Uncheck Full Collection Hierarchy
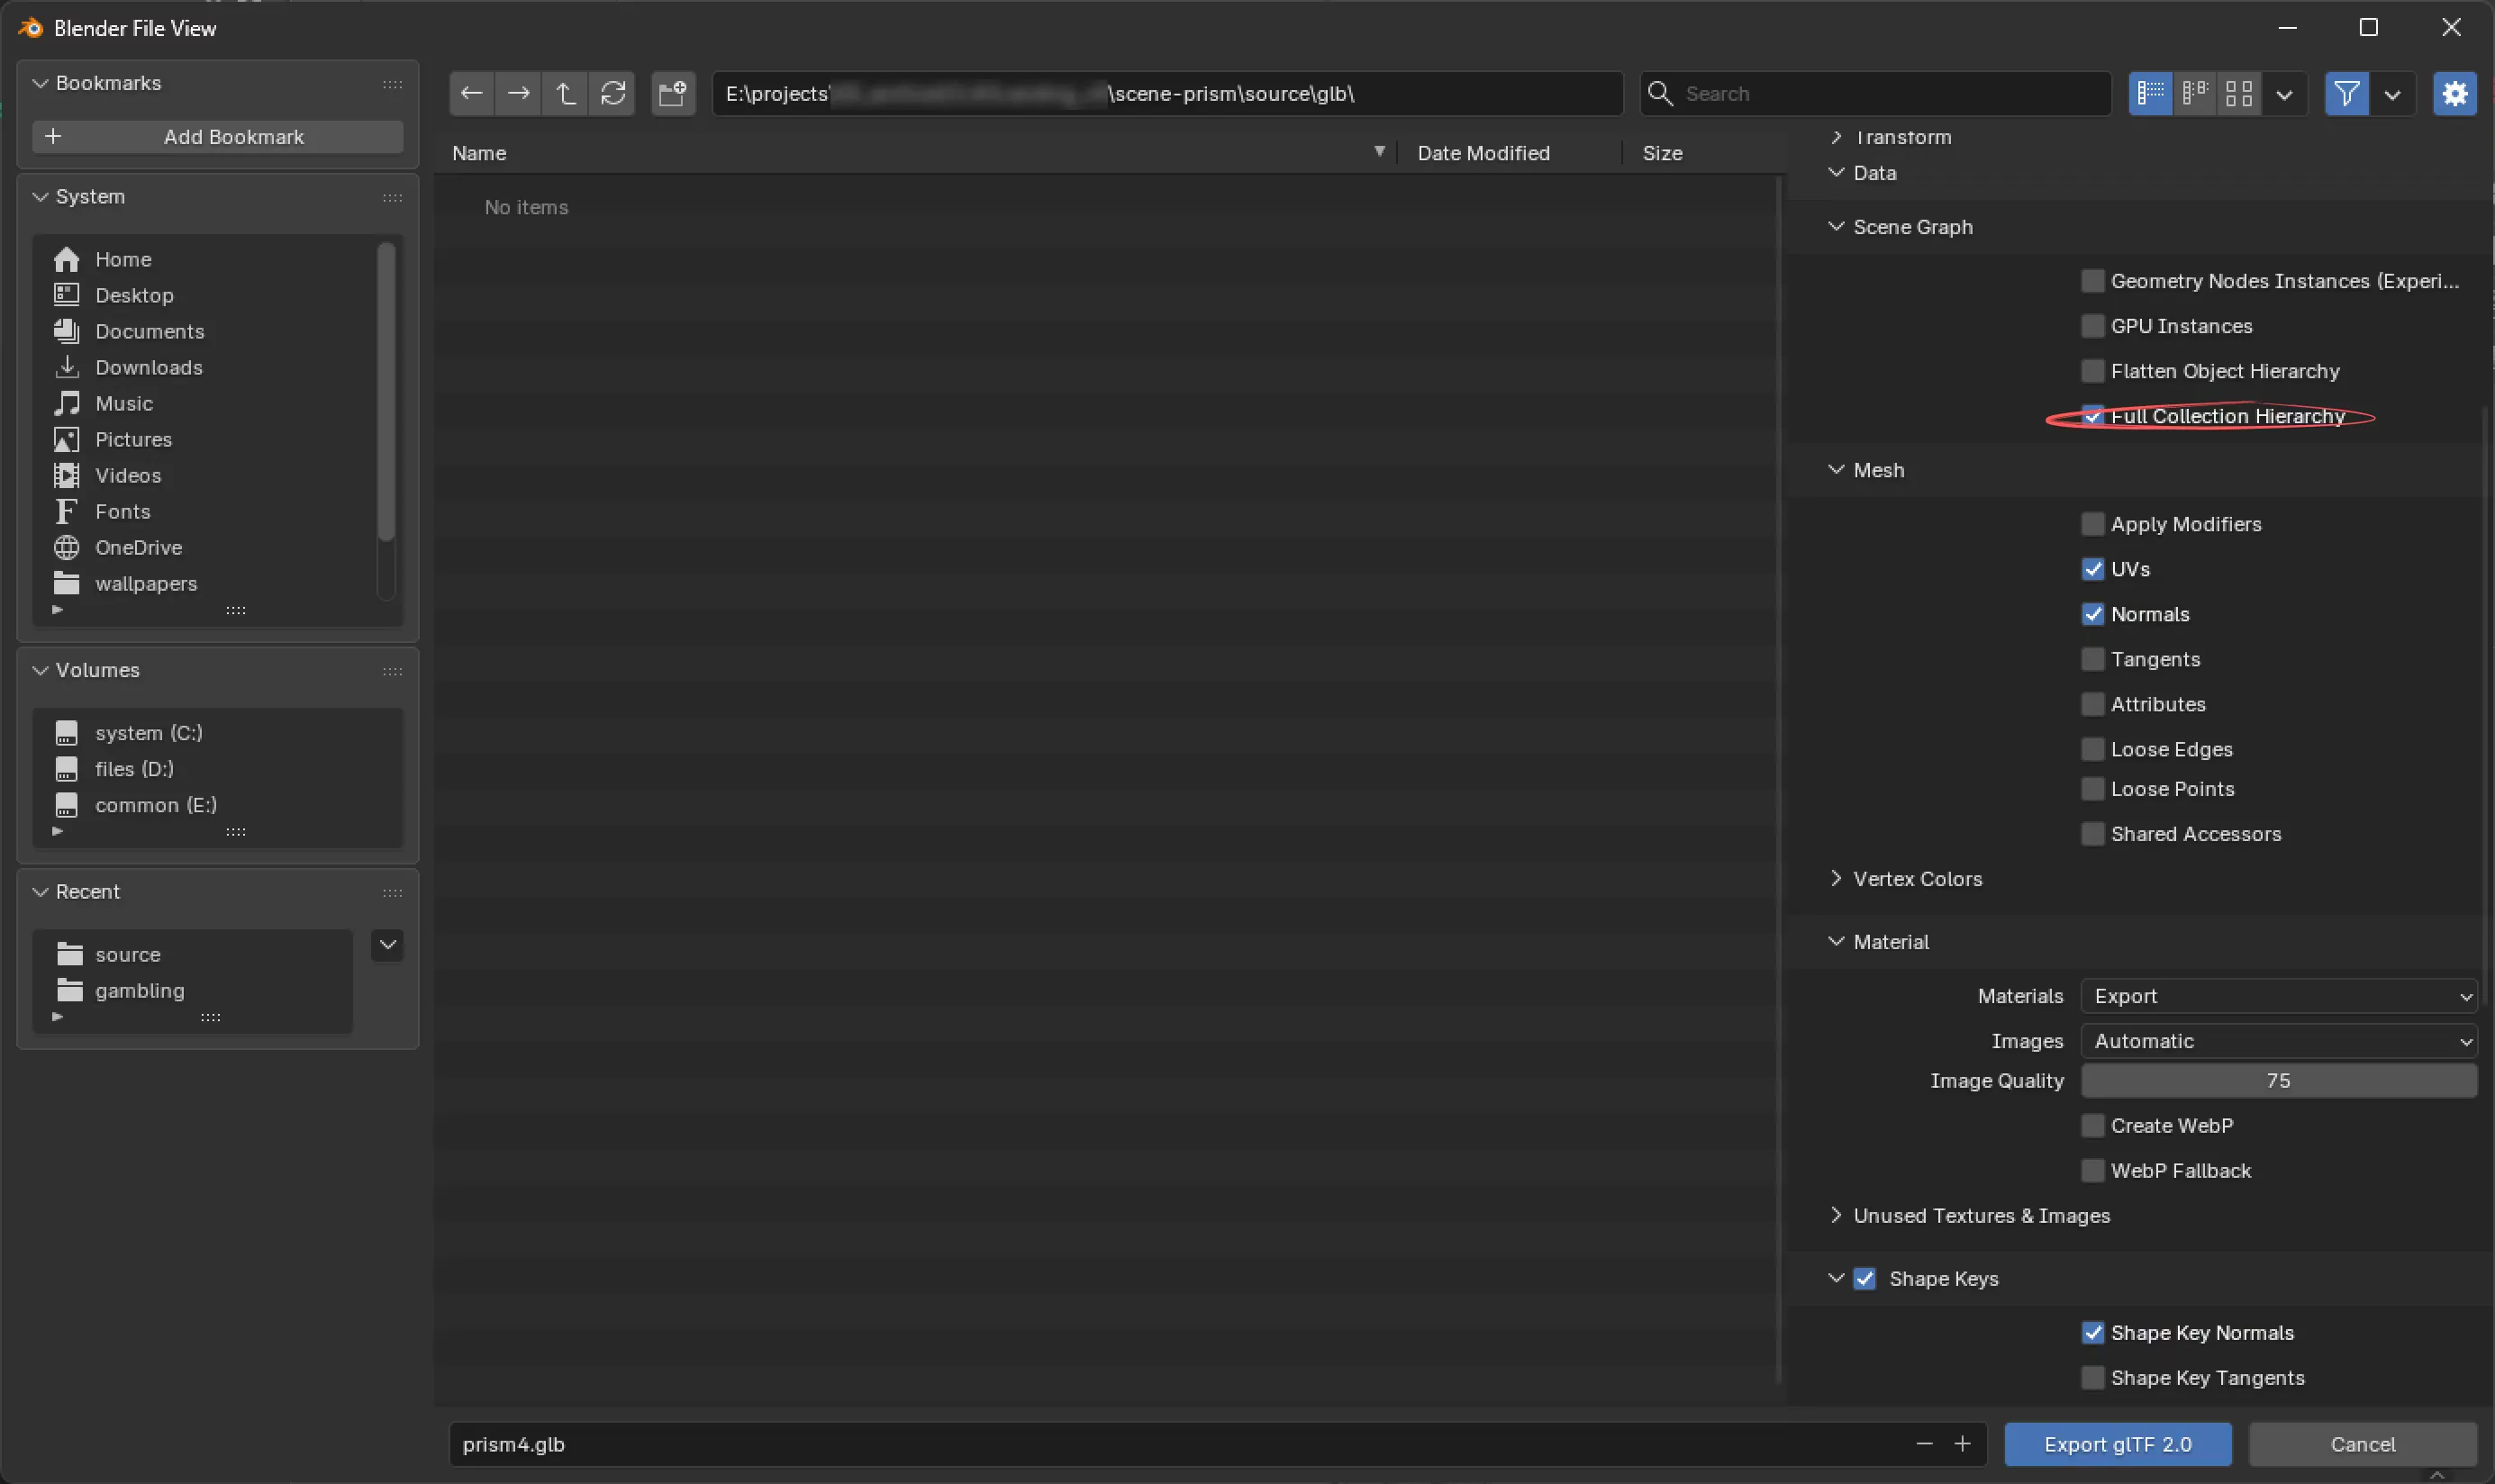Image resolution: width=2495 pixels, height=1484 pixels. coord(2092,416)
